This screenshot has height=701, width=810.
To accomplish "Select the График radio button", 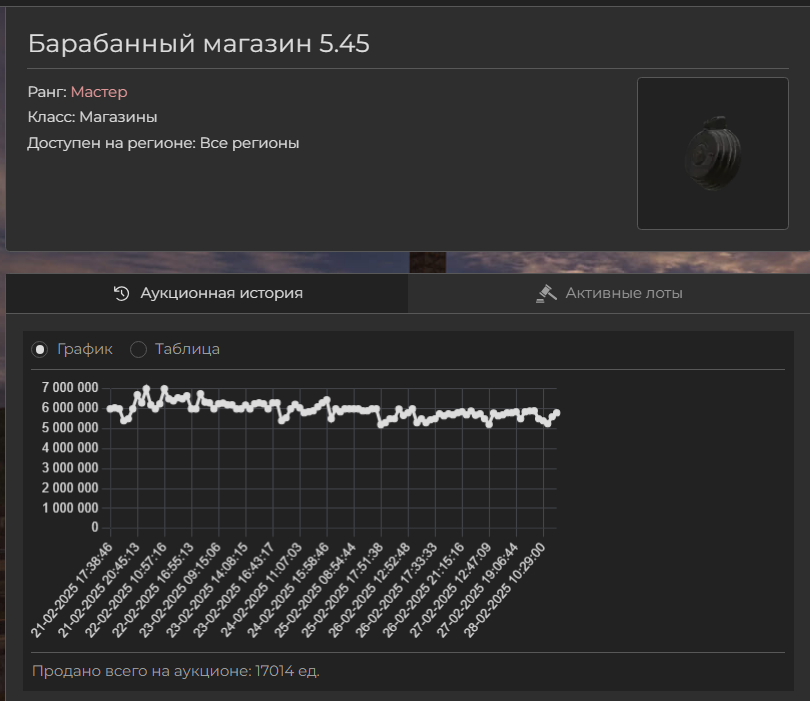I will [40, 350].
